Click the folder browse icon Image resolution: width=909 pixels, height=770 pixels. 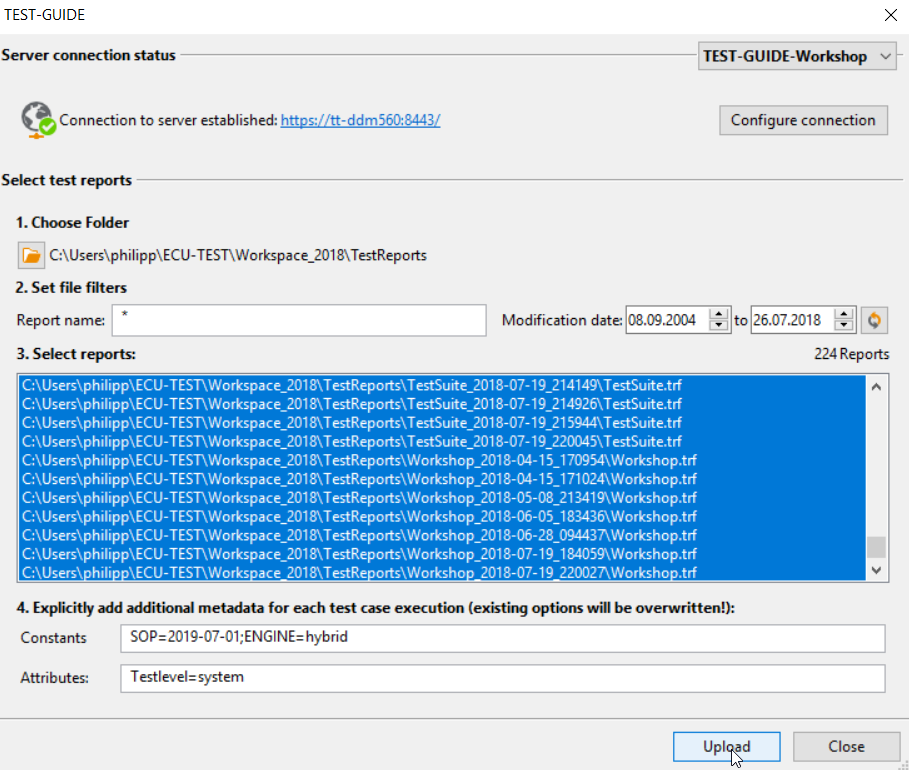31,256
